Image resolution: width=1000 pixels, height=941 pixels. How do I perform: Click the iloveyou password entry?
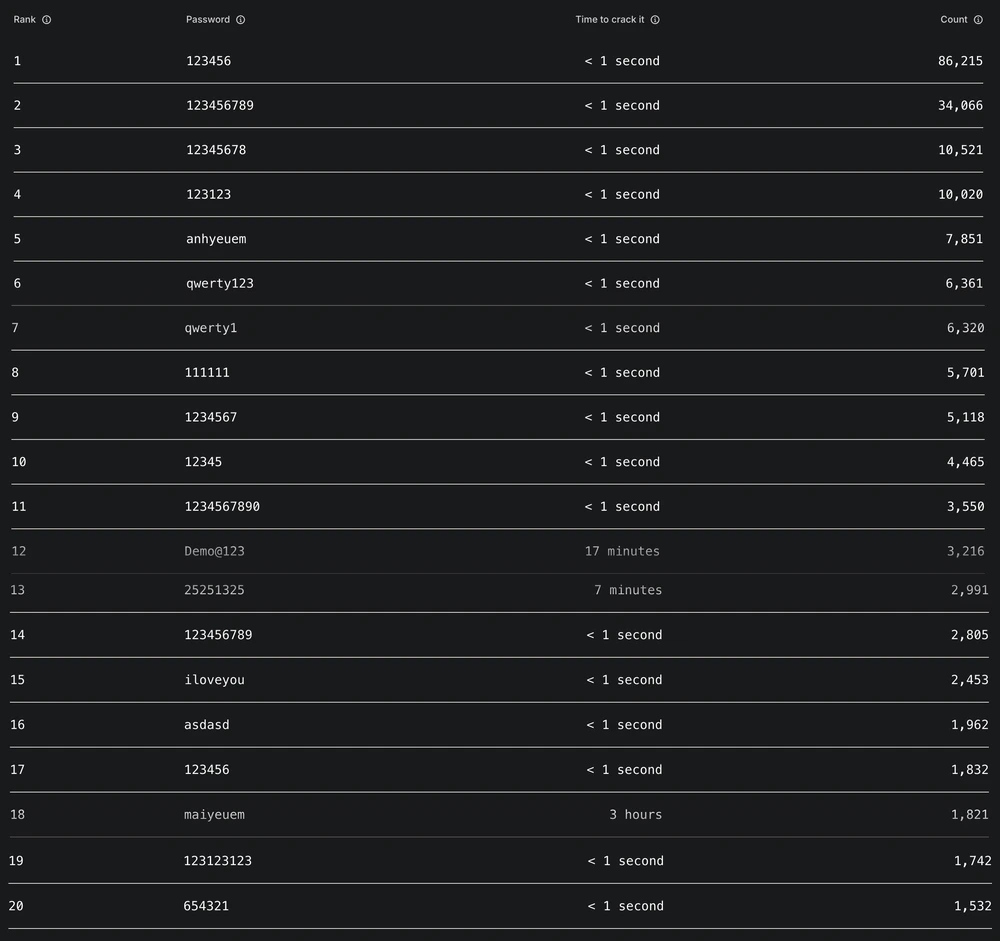coord(215,680)
